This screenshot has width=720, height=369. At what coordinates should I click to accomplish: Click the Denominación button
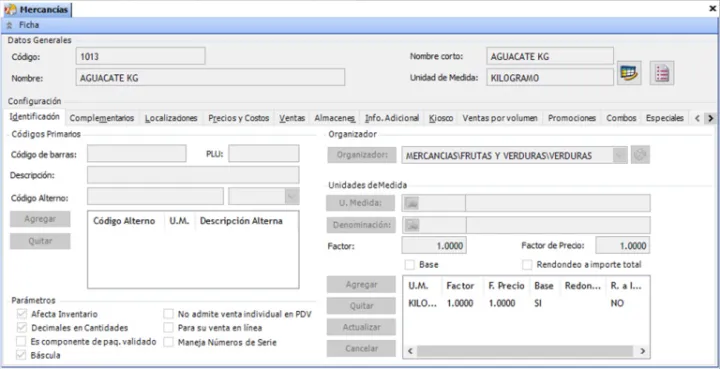click(x=361, y=225)
